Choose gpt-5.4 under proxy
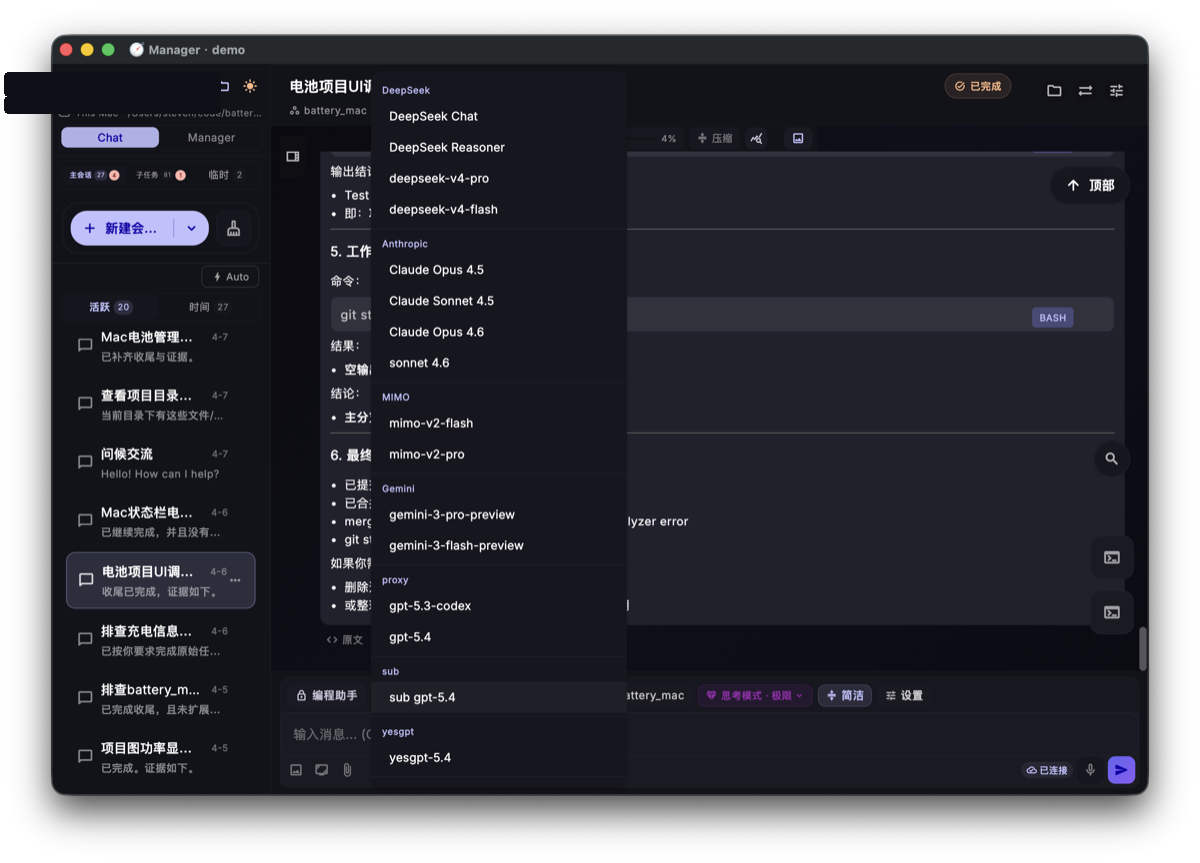Screen dimensions: 1200x863 pos(499,637)
